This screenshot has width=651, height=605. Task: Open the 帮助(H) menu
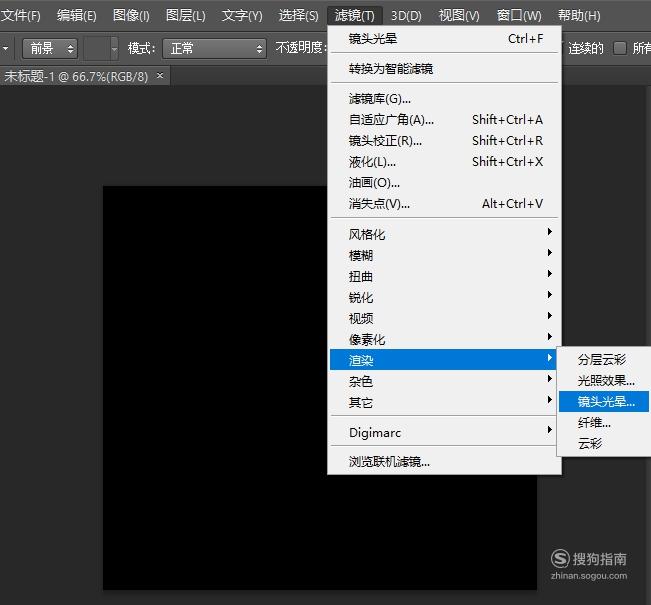579,16
